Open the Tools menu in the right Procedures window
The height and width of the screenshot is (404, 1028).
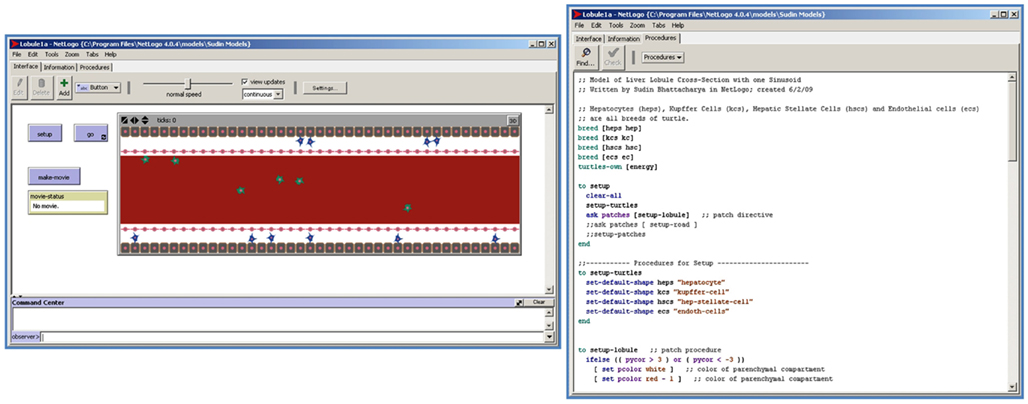616,25
